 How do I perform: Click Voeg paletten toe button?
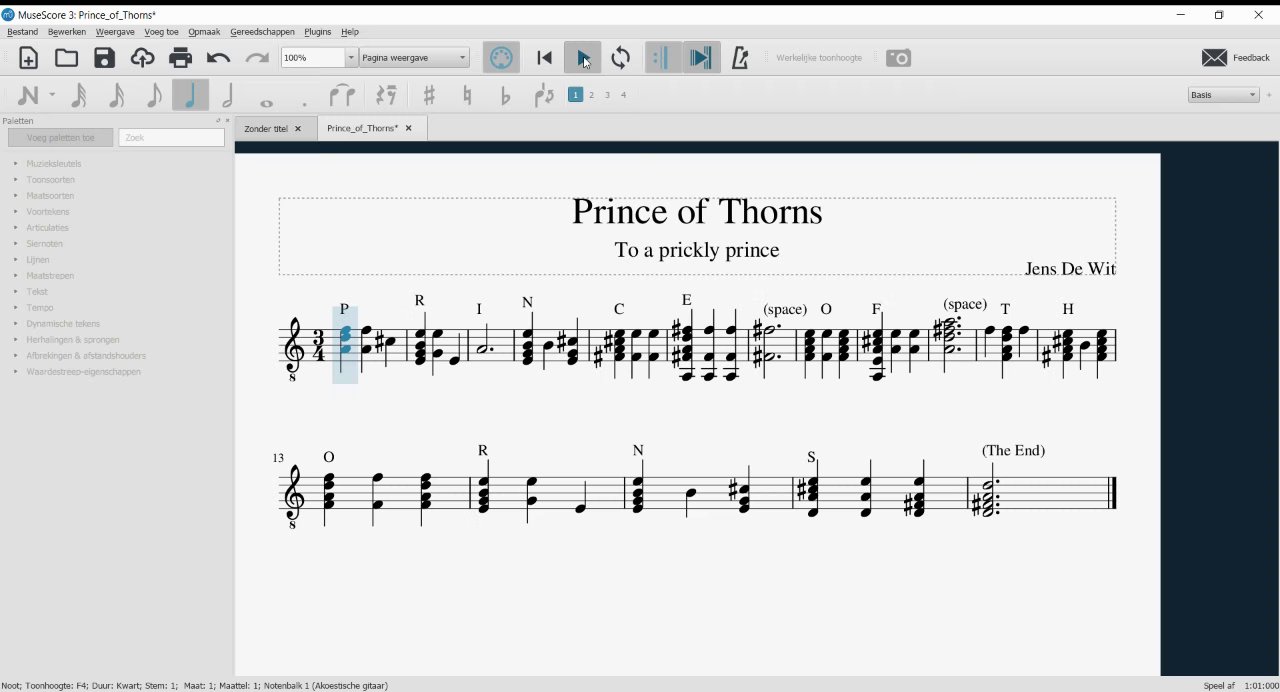tap(60, 138)
